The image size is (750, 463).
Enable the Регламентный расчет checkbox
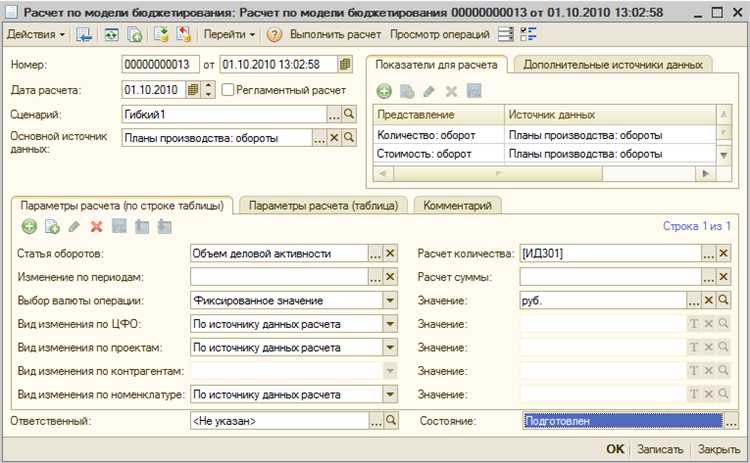228,90
